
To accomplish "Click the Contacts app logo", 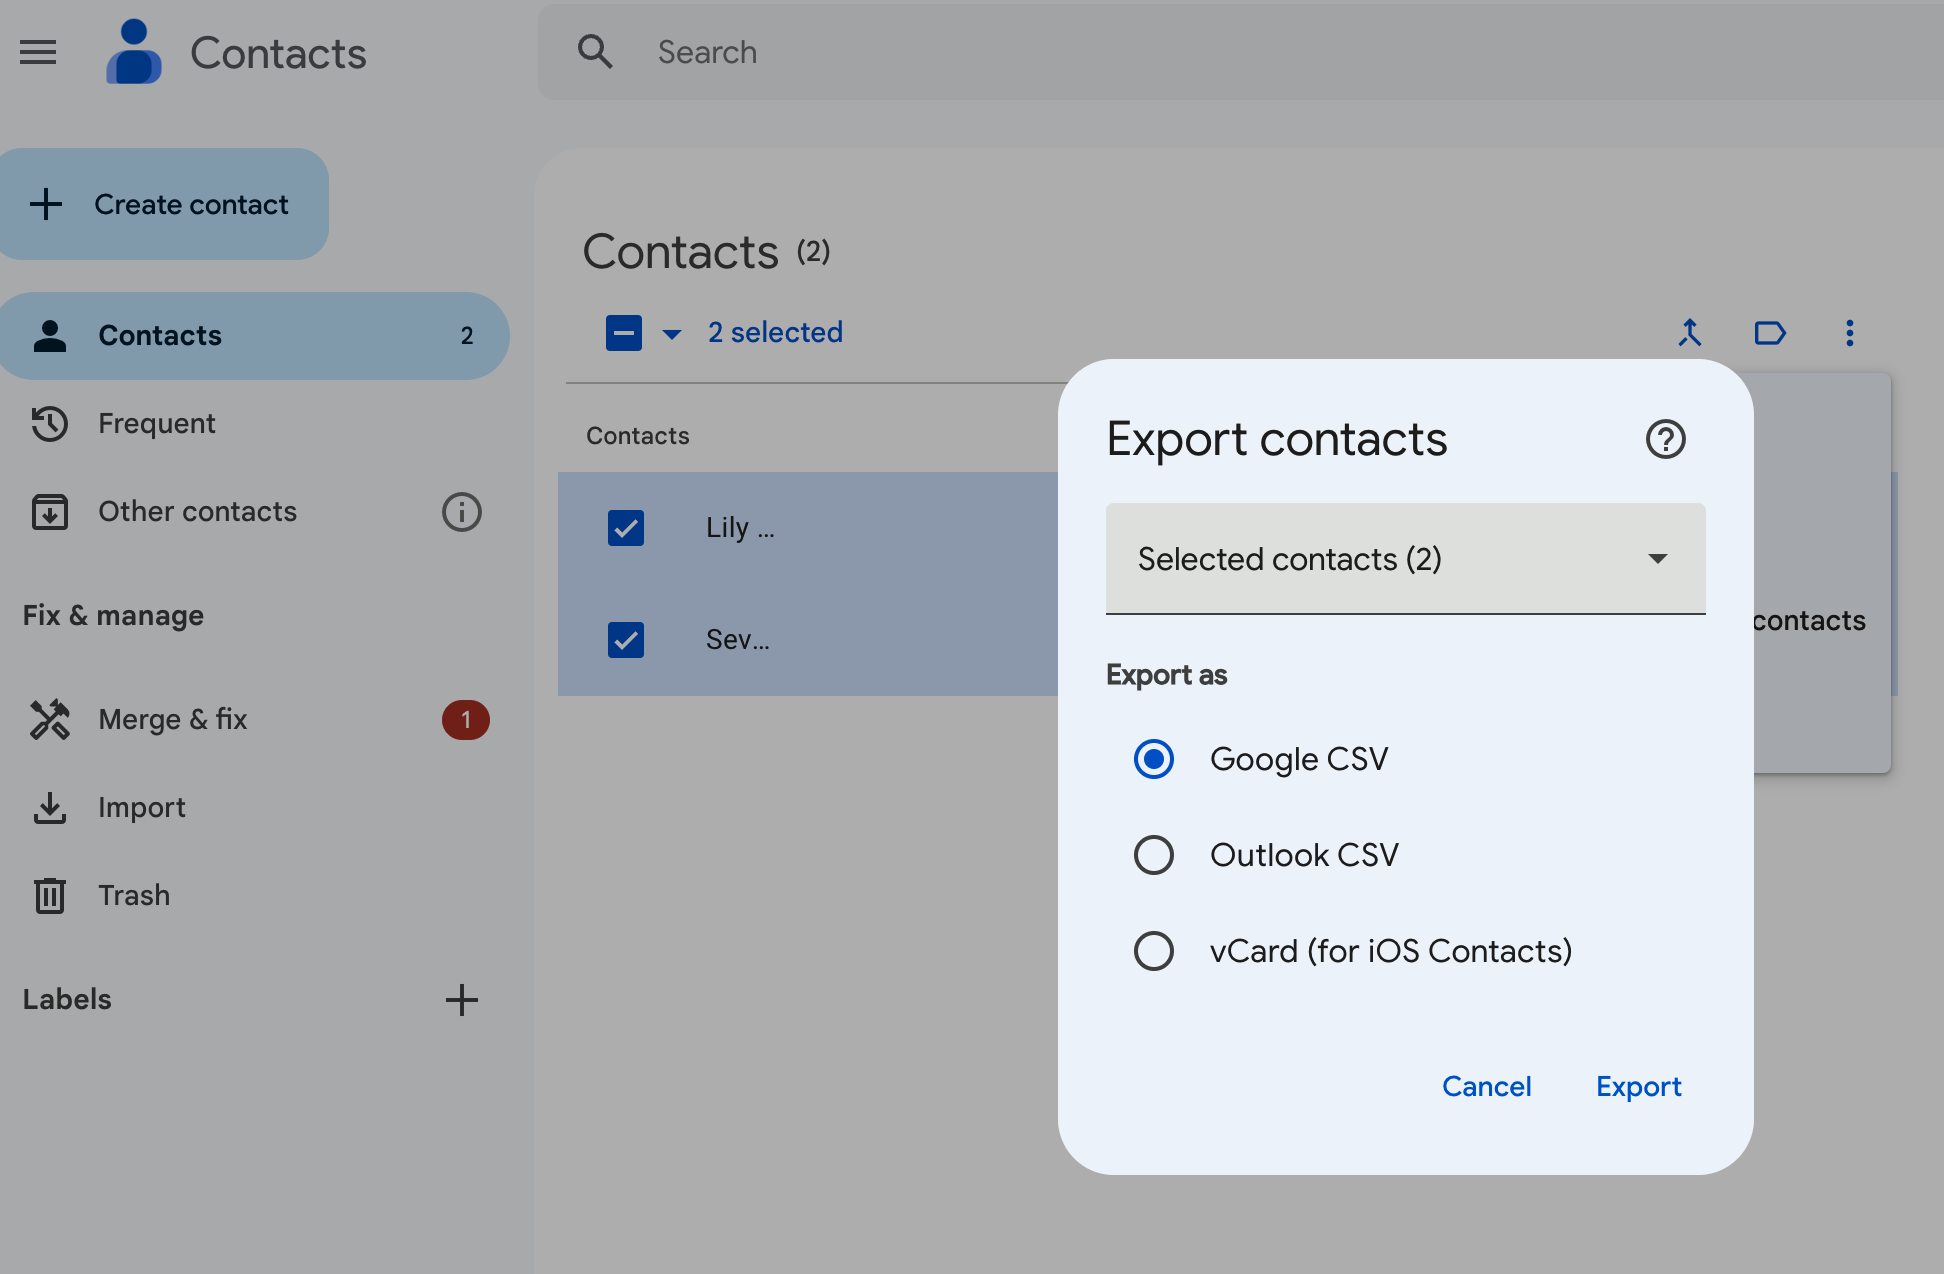I will pos(134,52).
